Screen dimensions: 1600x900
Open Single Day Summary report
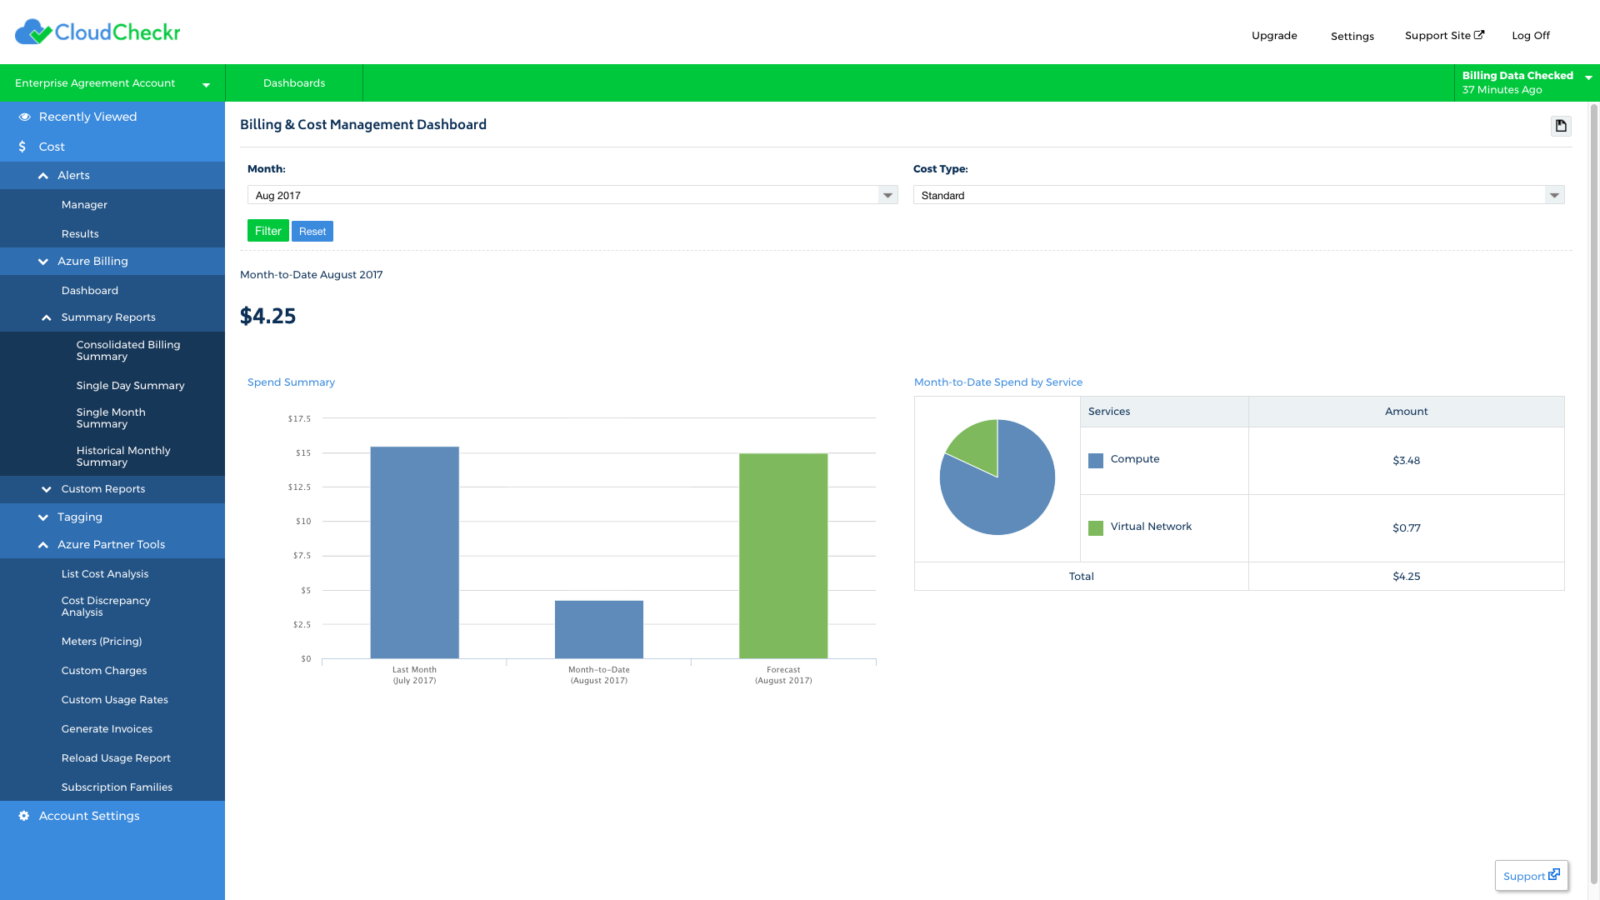click(130, 386)
